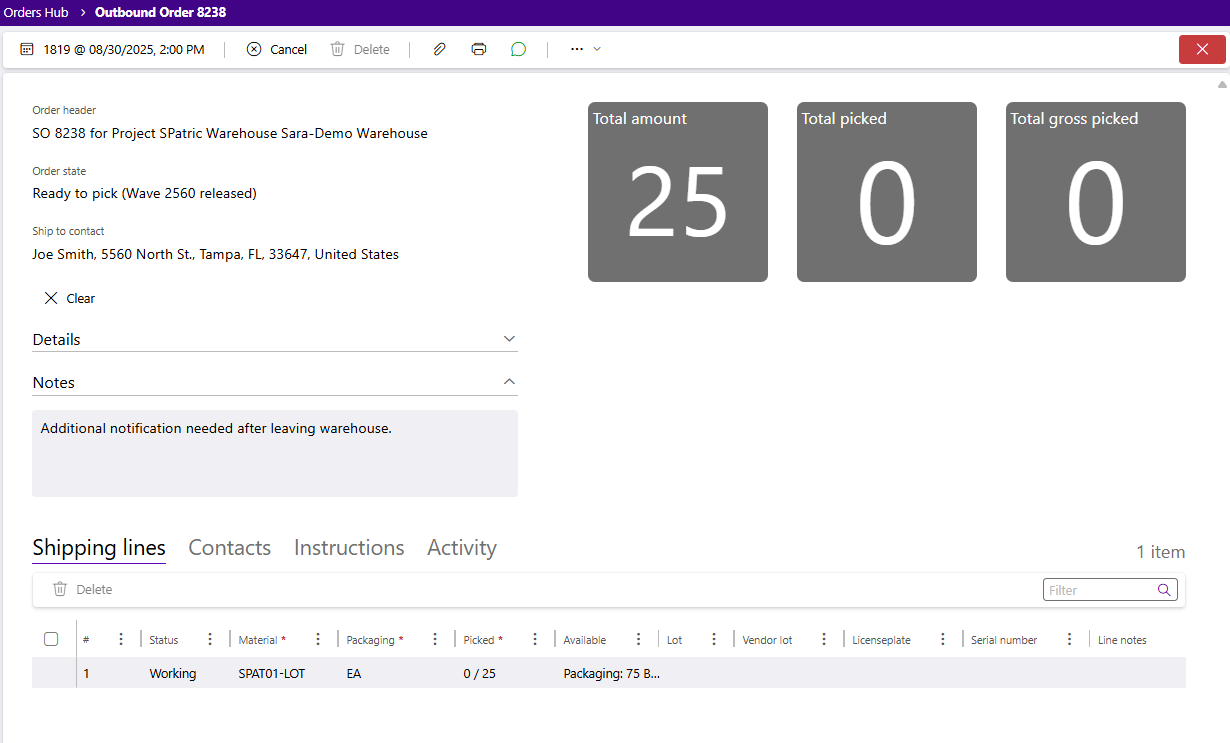Open Lot column options menu
This screenshot has width=1230, height=743.
click(714, 640)
